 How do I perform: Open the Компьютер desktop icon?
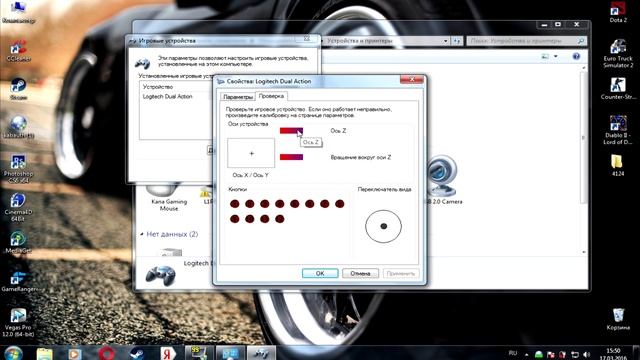tap(18, 11)
